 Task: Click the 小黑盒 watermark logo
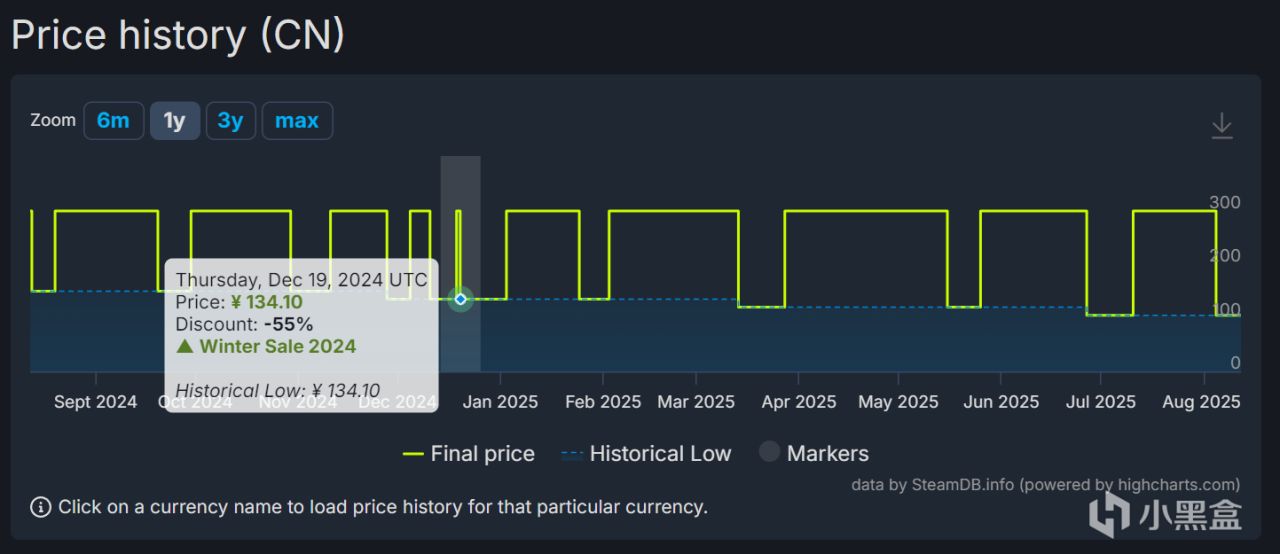(x=1165, y=514)
